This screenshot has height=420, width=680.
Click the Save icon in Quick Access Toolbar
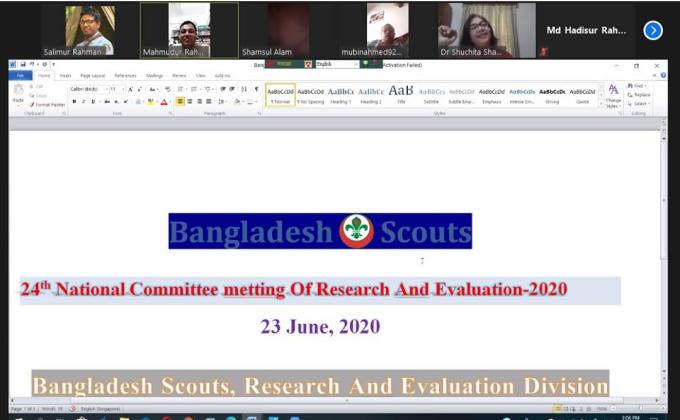click(23, 65)
